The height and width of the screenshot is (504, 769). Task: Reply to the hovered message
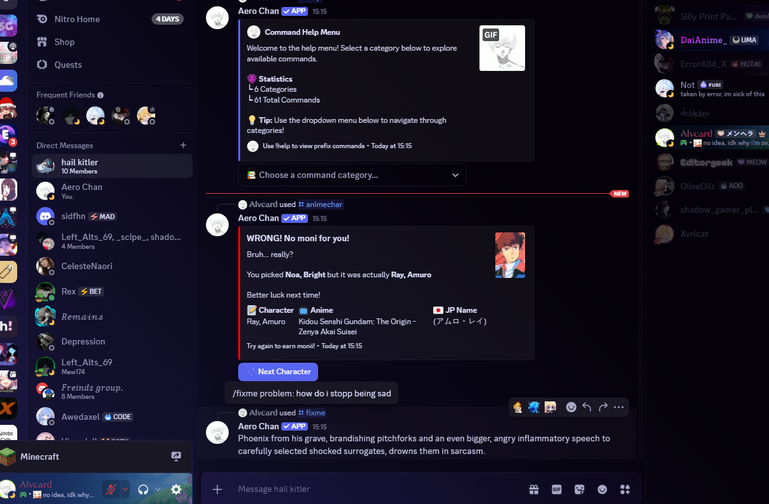(587, 407)
